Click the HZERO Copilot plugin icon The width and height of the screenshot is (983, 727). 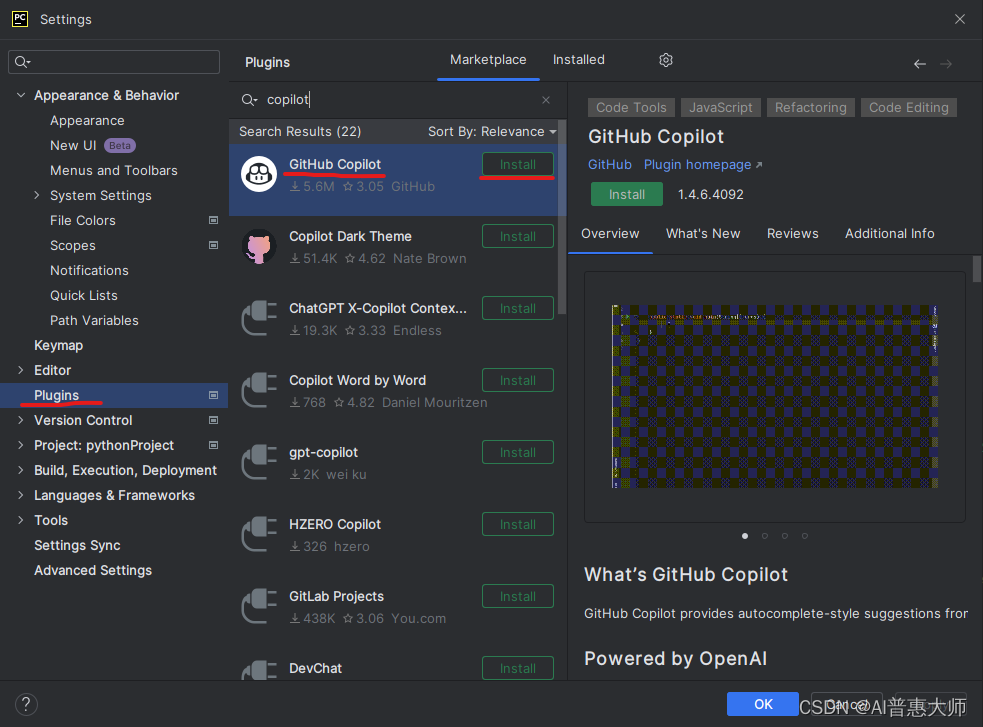coord(259,535)
